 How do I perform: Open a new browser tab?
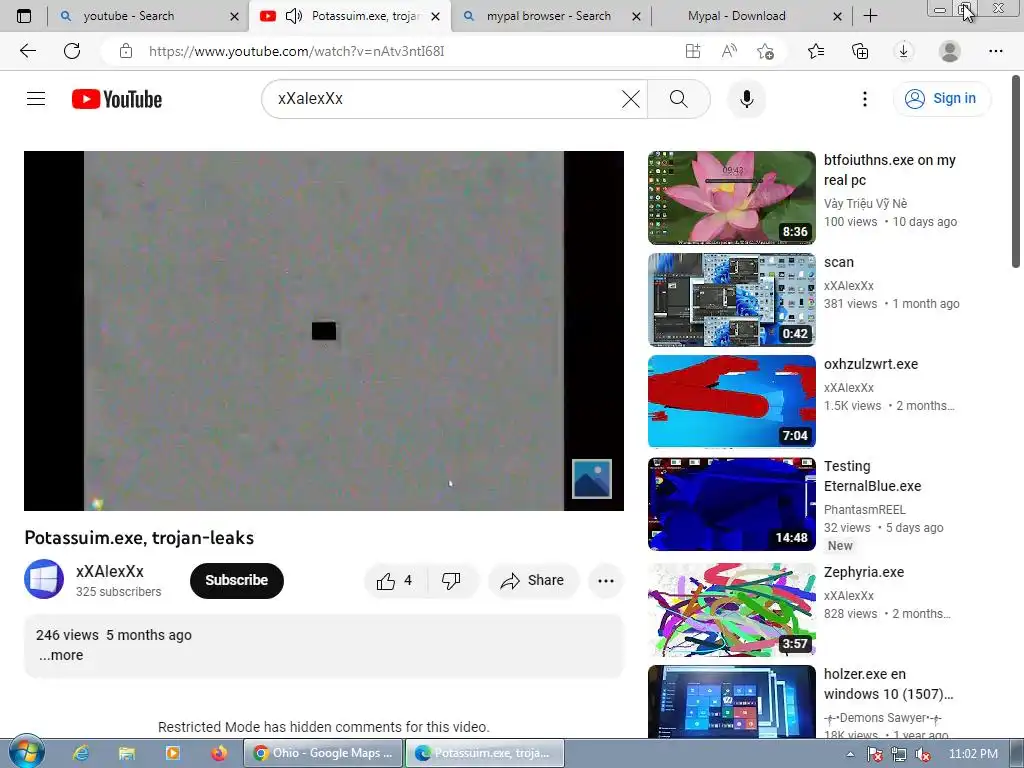tap(871, 16)
